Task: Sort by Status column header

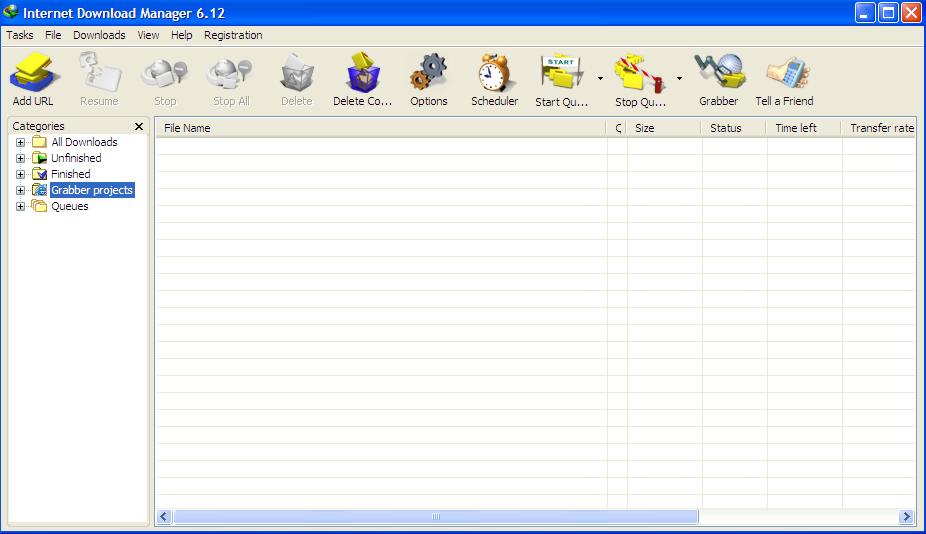Action: 734,128
